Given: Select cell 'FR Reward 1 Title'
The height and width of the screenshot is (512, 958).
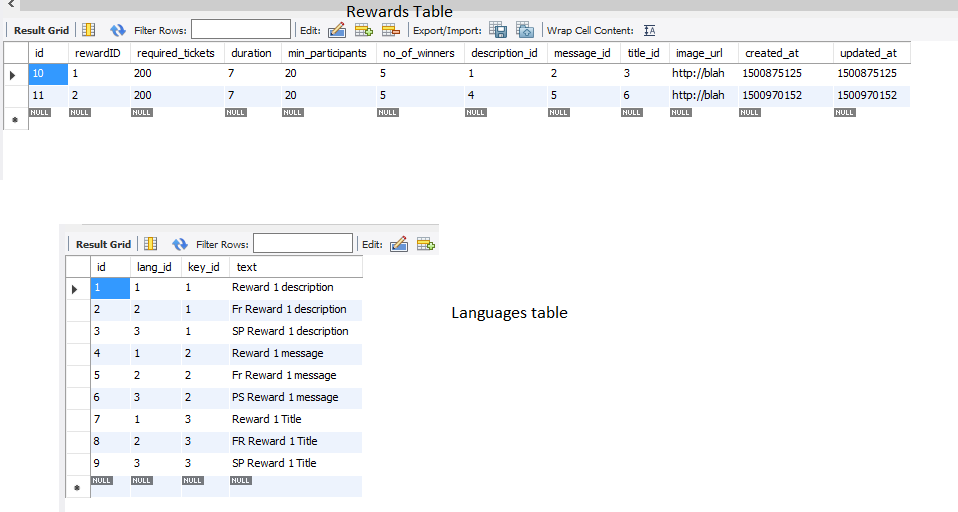Looking at the screenshot, I should (x=296, y=442).
